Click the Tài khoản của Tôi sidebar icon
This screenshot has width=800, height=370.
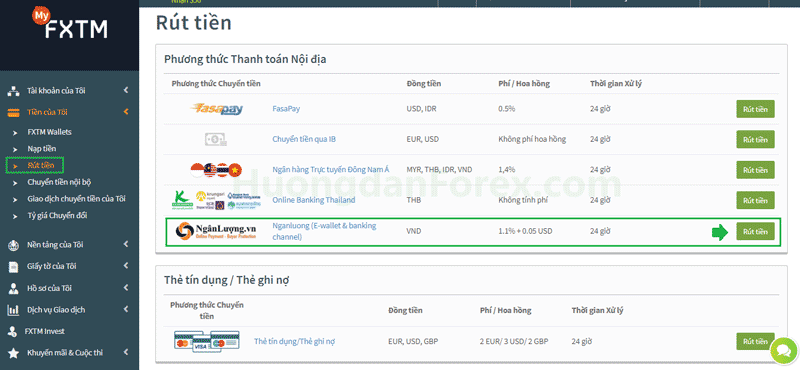tap(13, 91)
